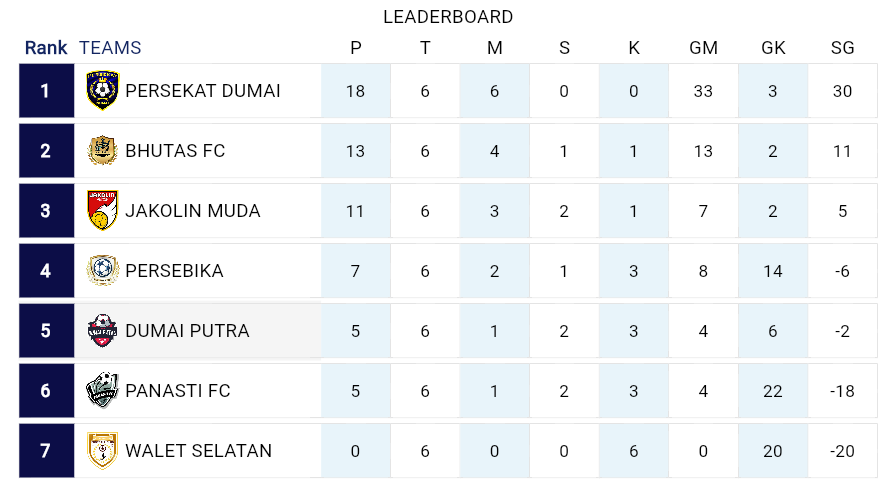This screenshot has height=490, width=891.
Task: Click Persekat Dumai's 18 points cell
Action: click(x=356, y=91)
